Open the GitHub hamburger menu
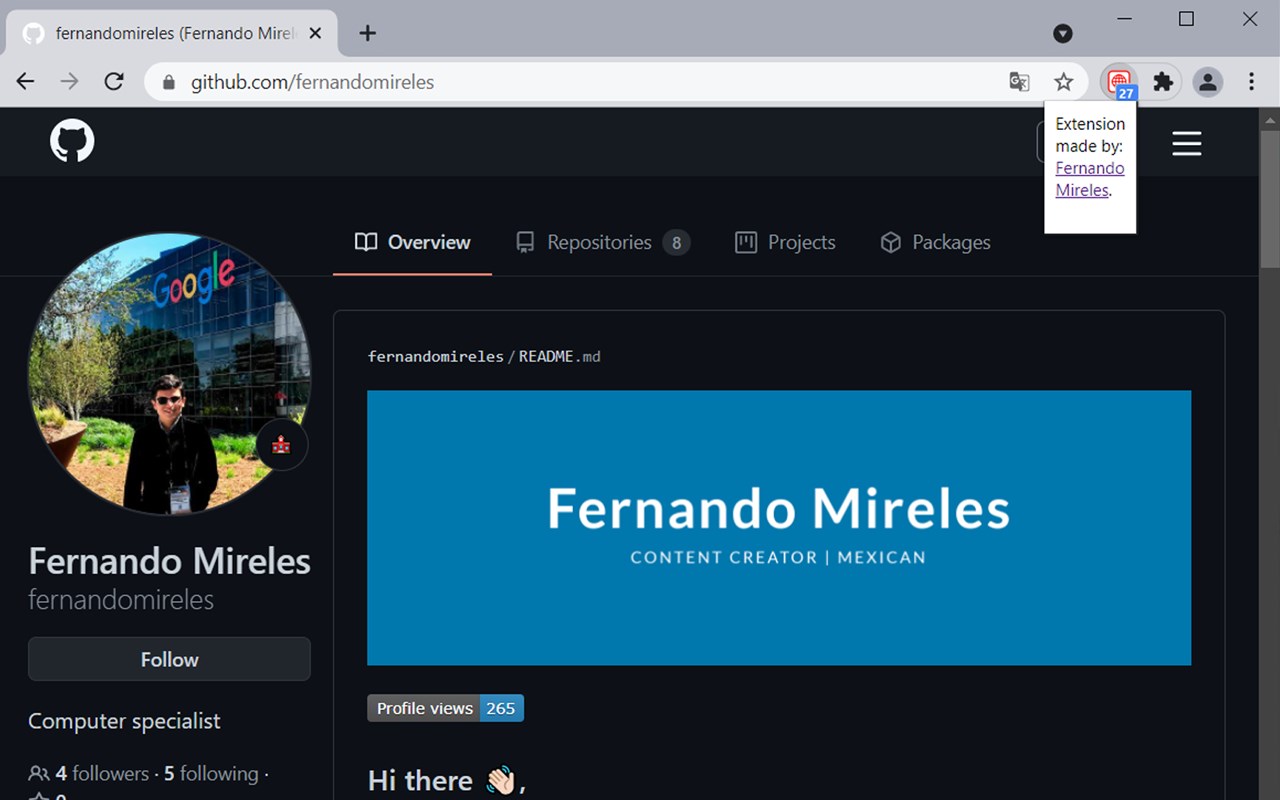The image size is (1280, 800). (1187, 144)
